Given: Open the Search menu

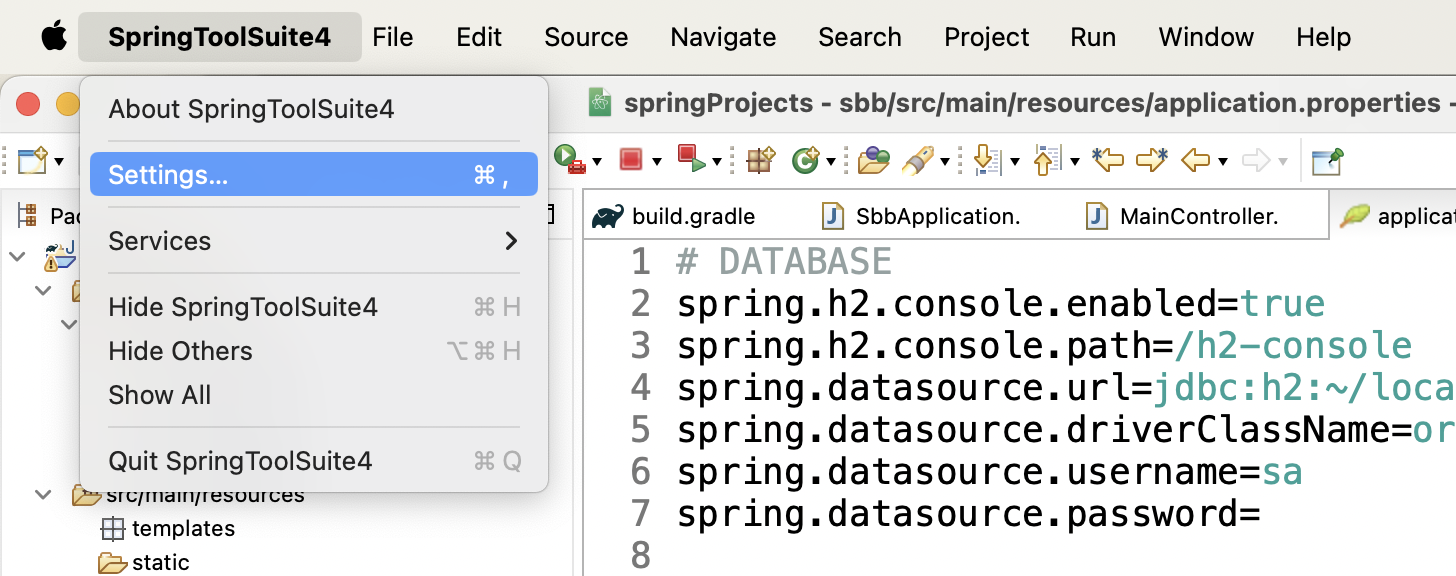Looking at the screenshot, I should (860, 37).
